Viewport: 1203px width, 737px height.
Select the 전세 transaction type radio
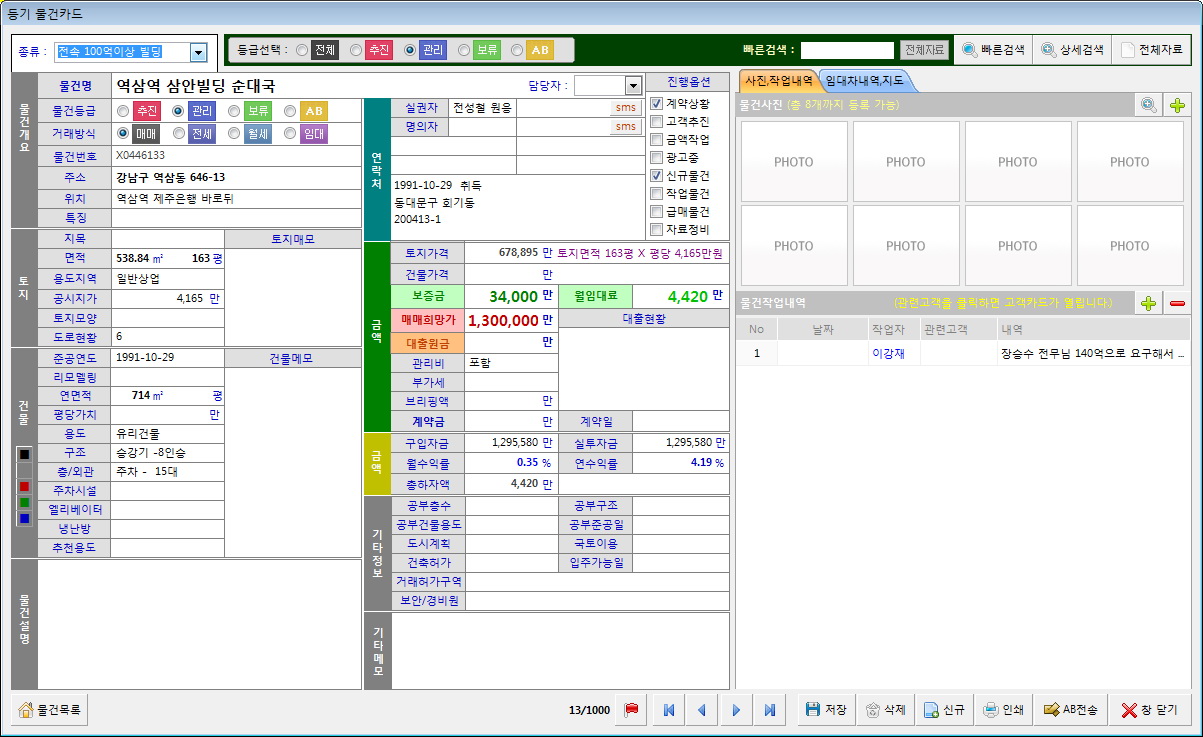[x=179, y=133]
